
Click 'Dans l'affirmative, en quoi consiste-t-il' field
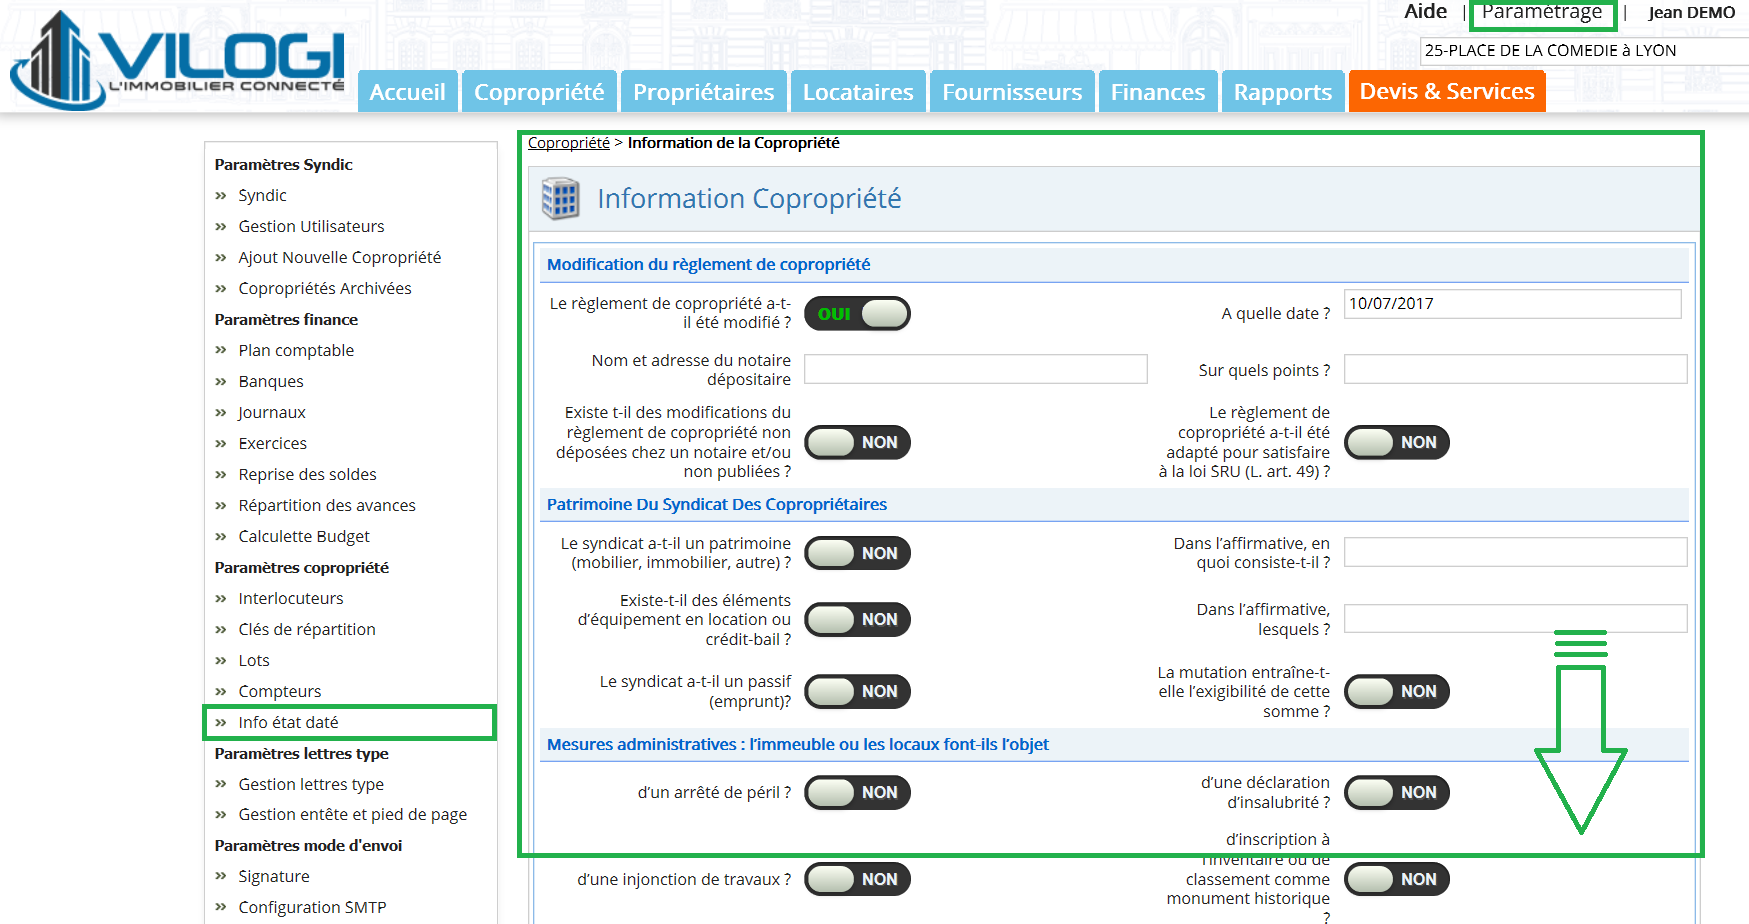(x=1515, y=552)
